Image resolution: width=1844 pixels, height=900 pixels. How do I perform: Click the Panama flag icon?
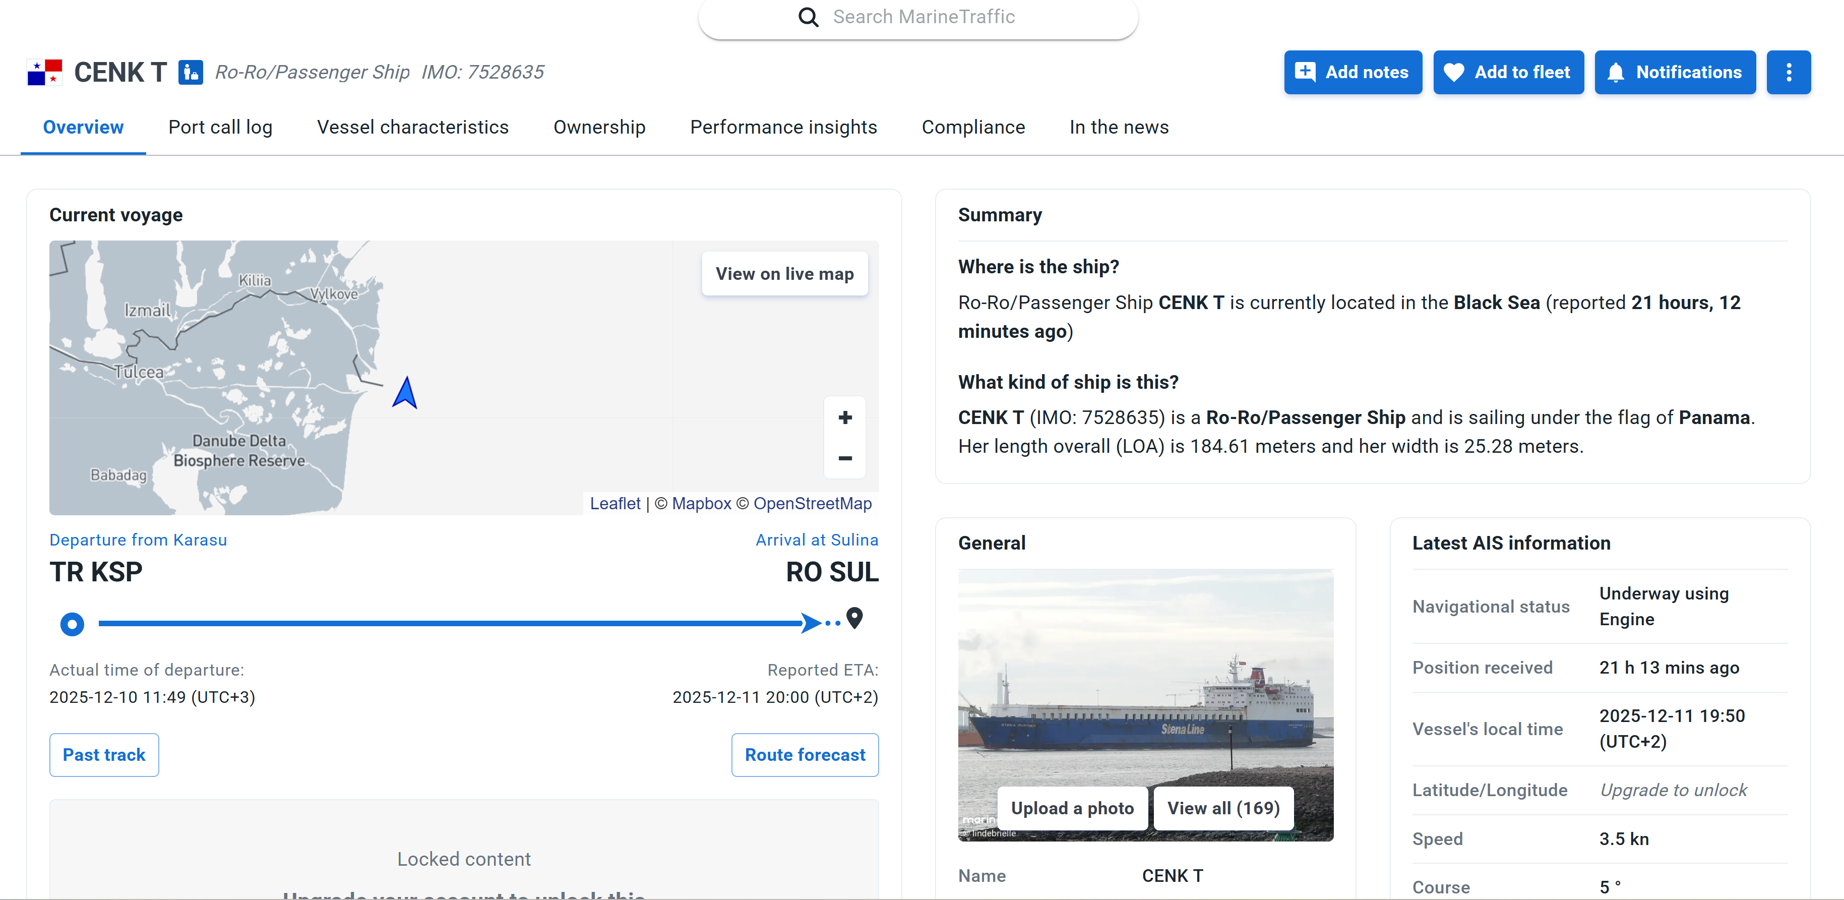point(45,72)
